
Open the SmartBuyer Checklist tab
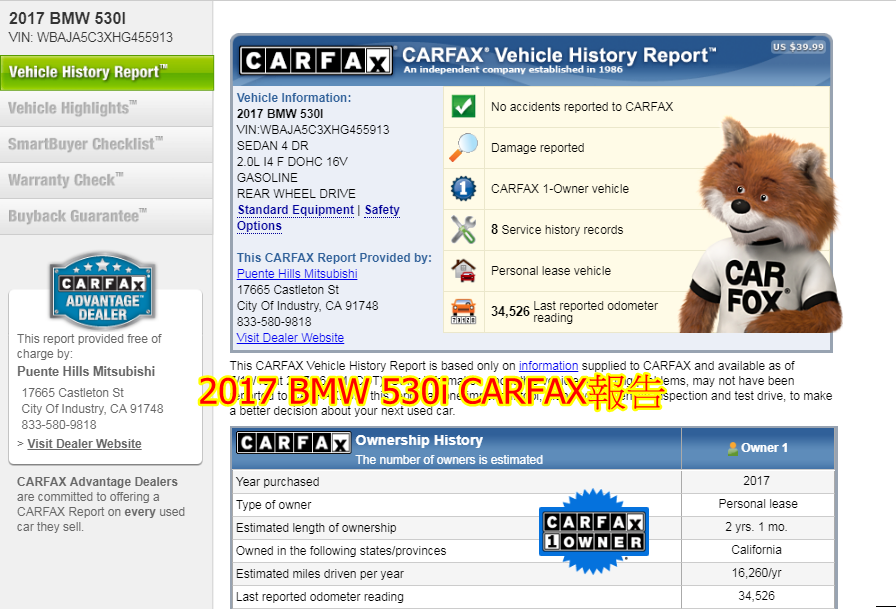(106, 145)
